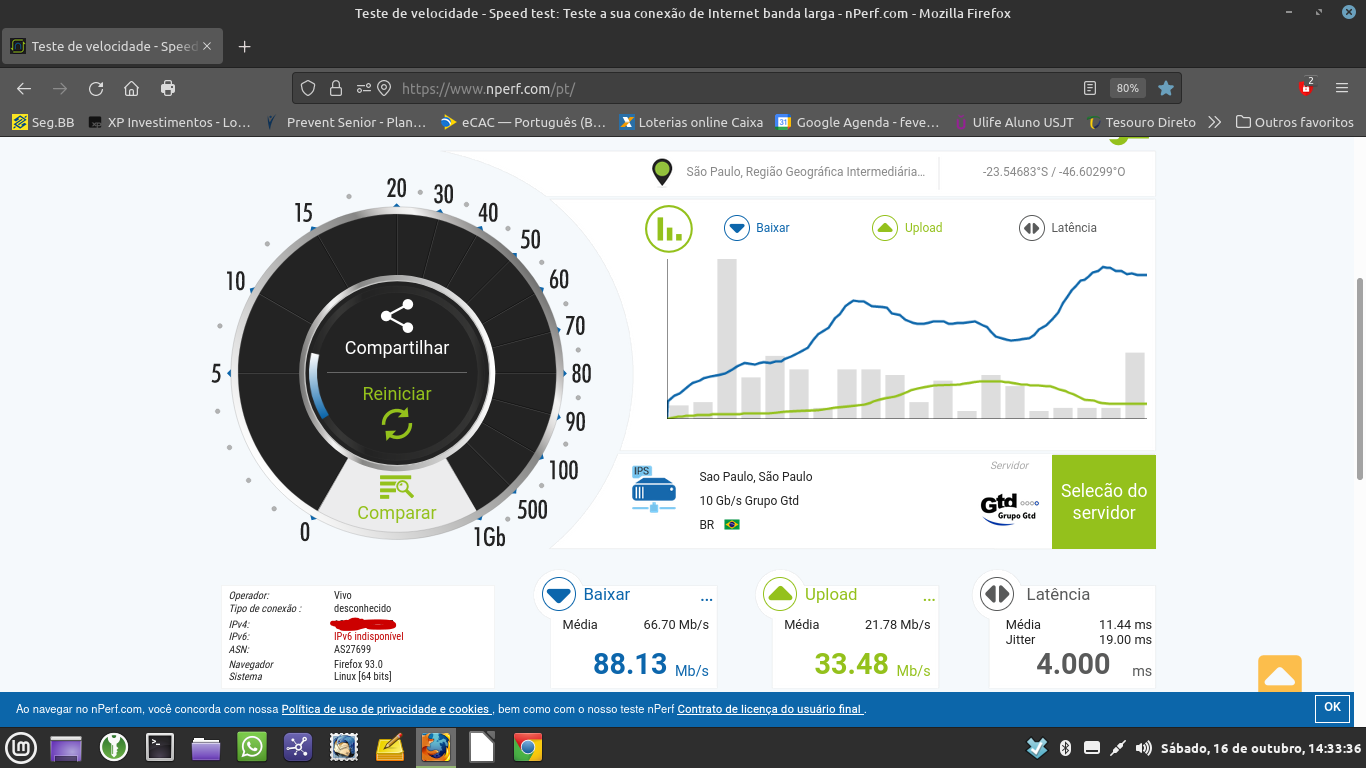Open file manager folder in taskbar
The height and width of the screenshot is (768, 1366).
click(x=206, y=747)
